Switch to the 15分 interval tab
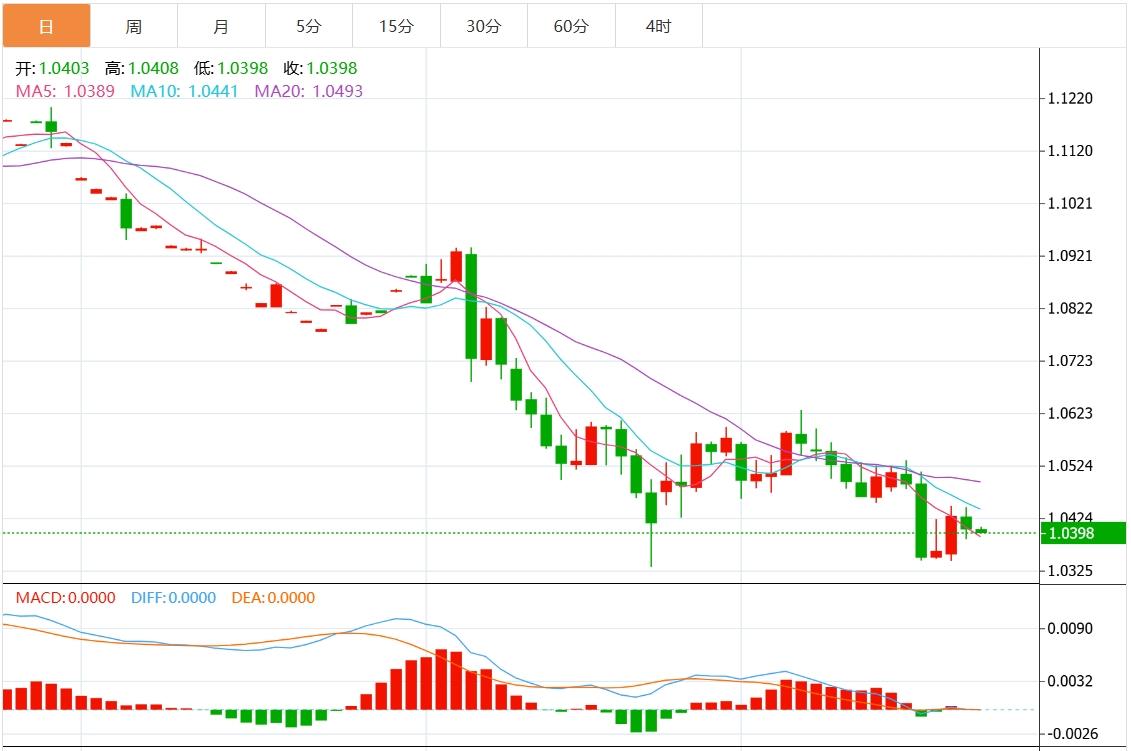The height and width of the screenshot is (751, 1131). [396, 26]
